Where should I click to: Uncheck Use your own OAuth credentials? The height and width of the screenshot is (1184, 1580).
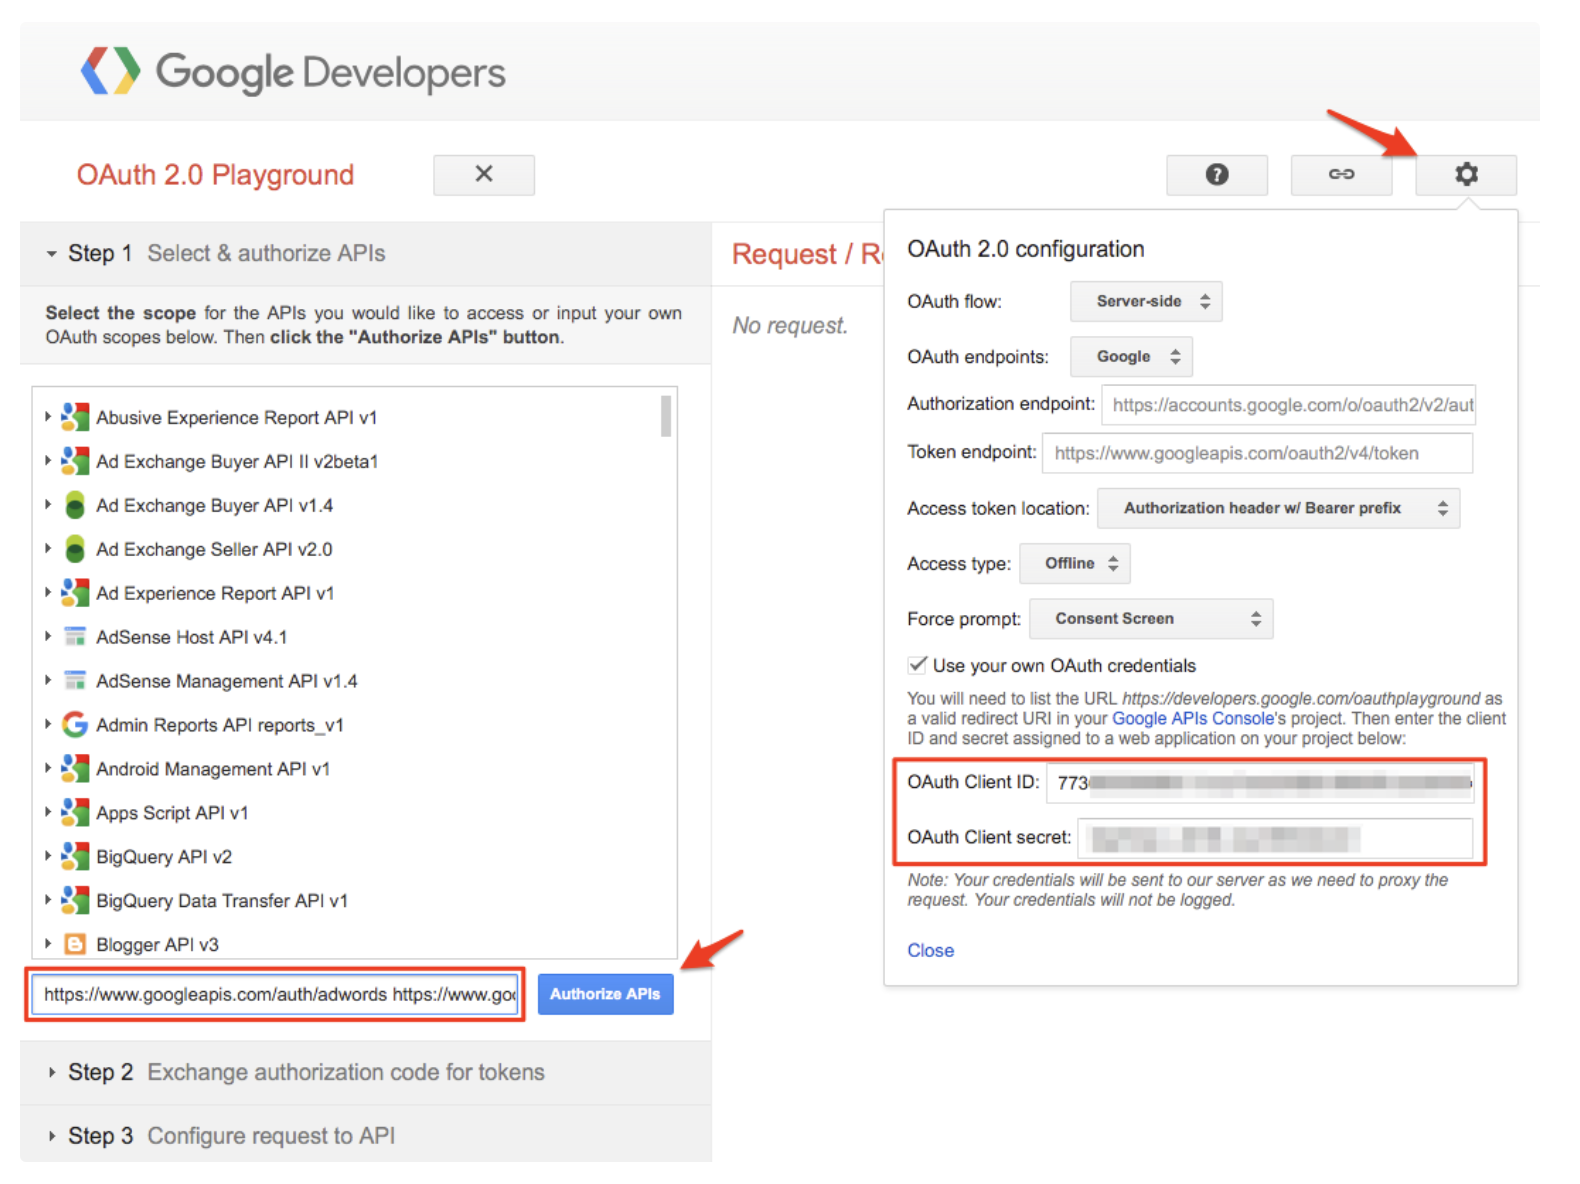click(917, 665)
